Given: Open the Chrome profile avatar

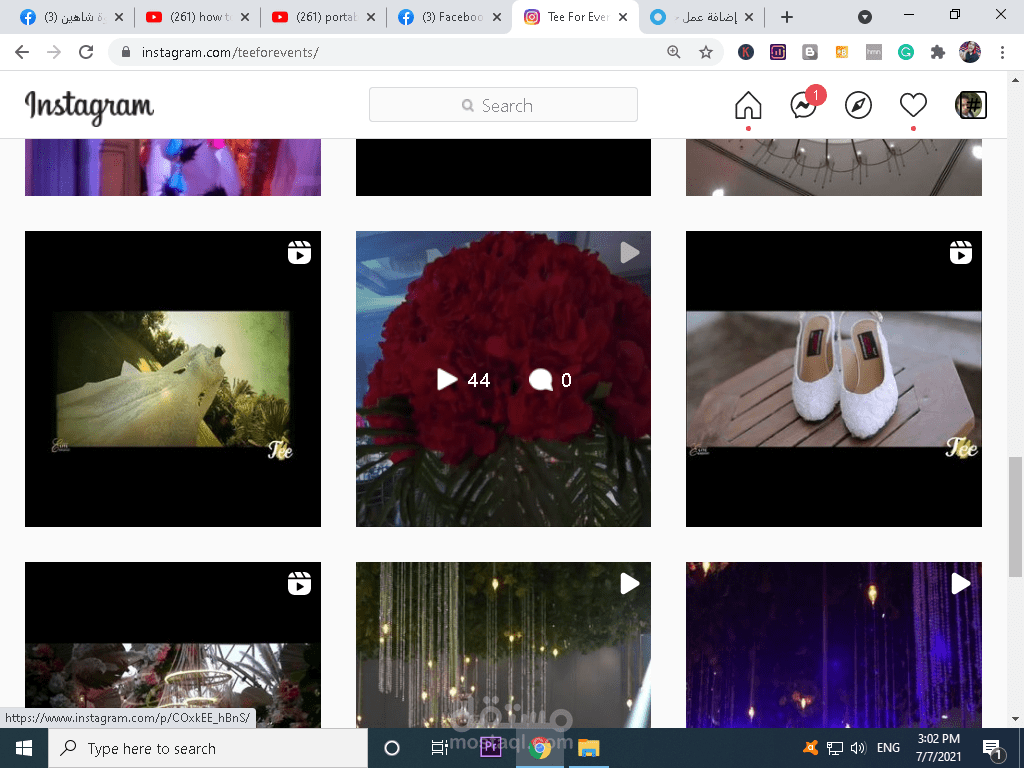Looking at the screenshot, I should [x=970, y=52].
